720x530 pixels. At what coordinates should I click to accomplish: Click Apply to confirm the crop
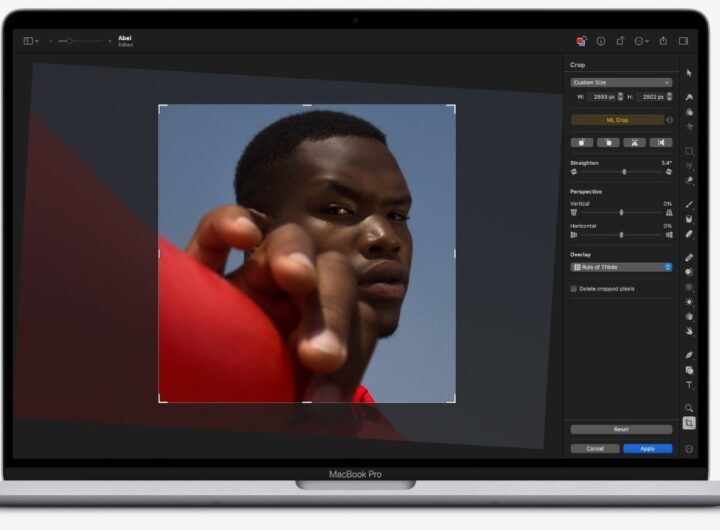647,448
